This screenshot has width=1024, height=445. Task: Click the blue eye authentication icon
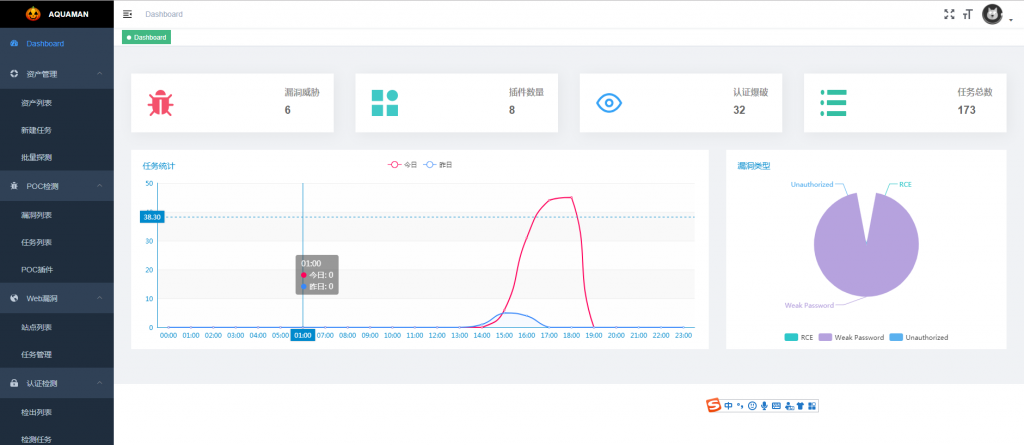(x=609, y=103)
